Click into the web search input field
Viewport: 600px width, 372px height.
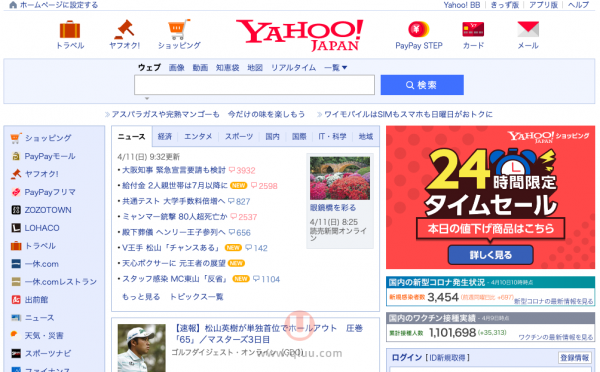tap(254, 85)
